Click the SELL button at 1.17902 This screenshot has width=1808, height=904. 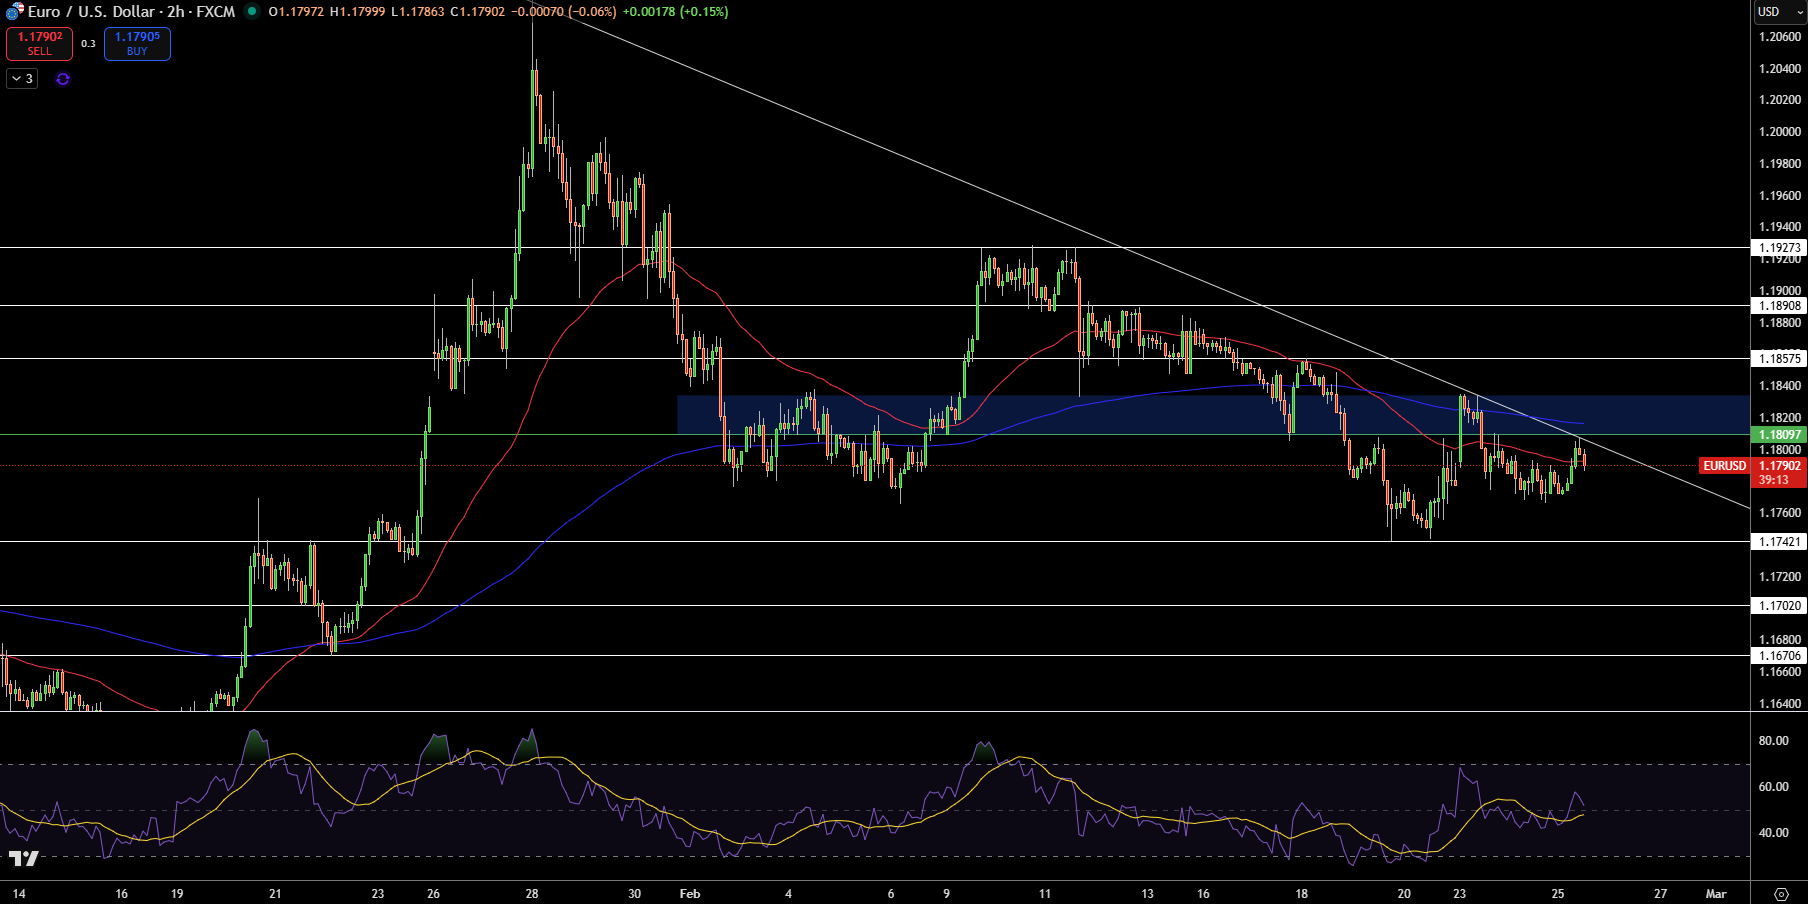click(39, 43)
